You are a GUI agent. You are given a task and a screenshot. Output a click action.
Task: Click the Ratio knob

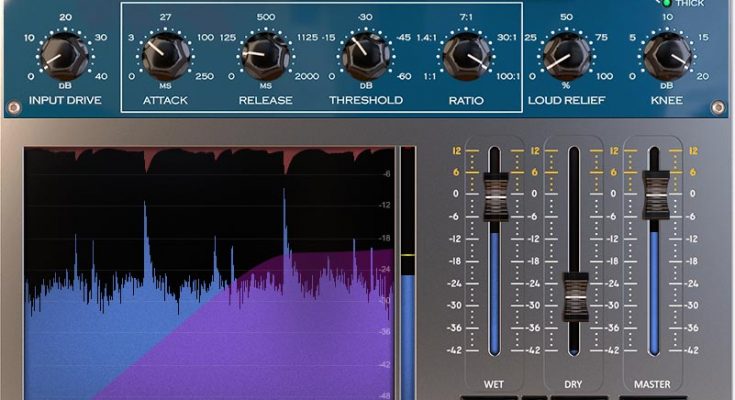pyautogui.click(x=465, y=56)
